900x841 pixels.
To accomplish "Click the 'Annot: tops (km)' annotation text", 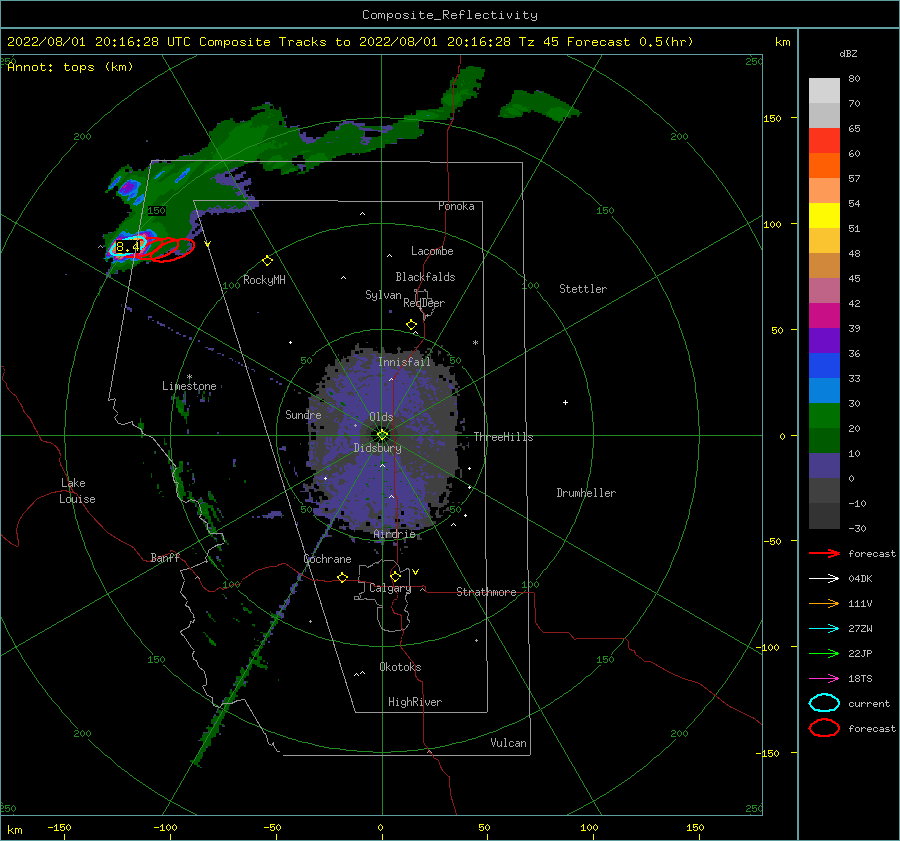I will (70, 67).
